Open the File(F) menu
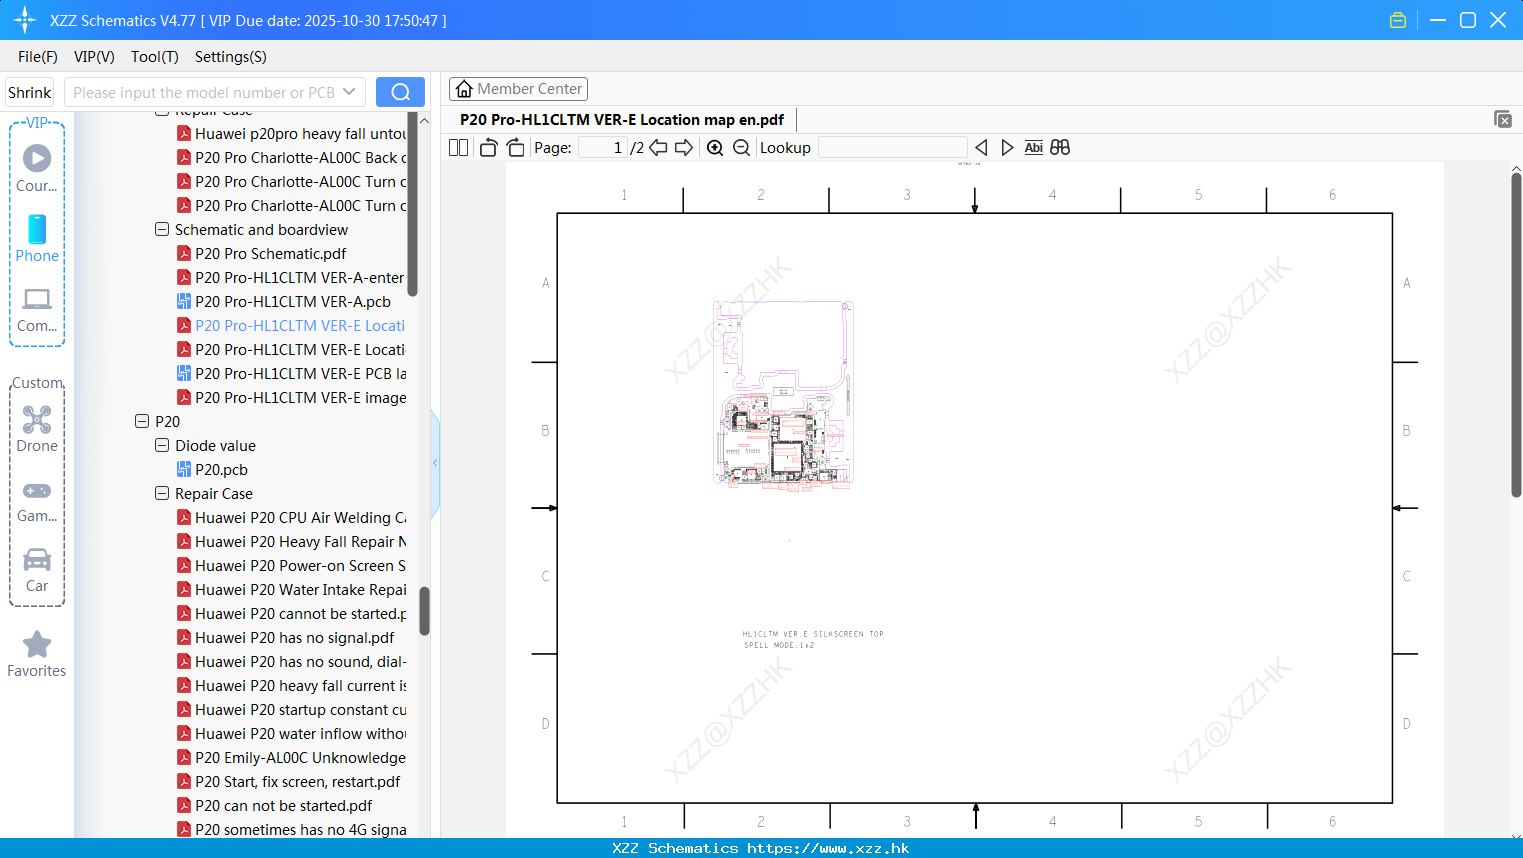This screenshot has width=1523, height=858. pos(38,56)
